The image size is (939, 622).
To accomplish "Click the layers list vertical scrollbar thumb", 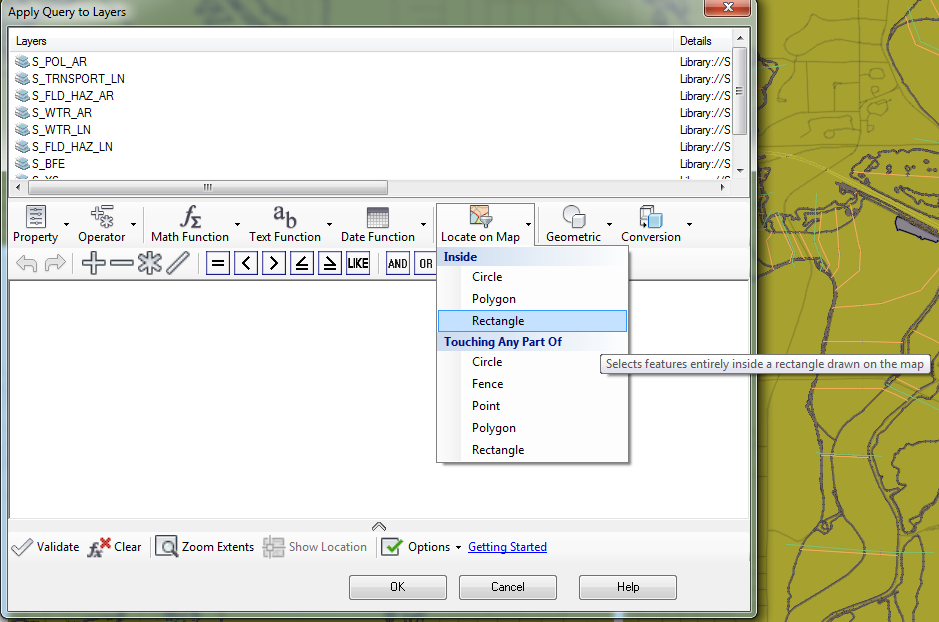I will pyautogui.click(x=740, y=91).
